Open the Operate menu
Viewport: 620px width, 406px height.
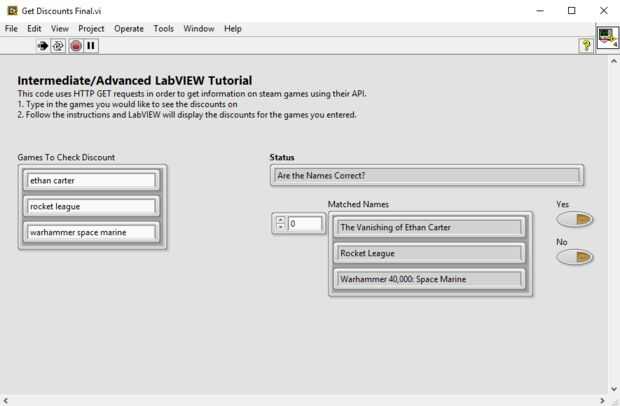129,29
